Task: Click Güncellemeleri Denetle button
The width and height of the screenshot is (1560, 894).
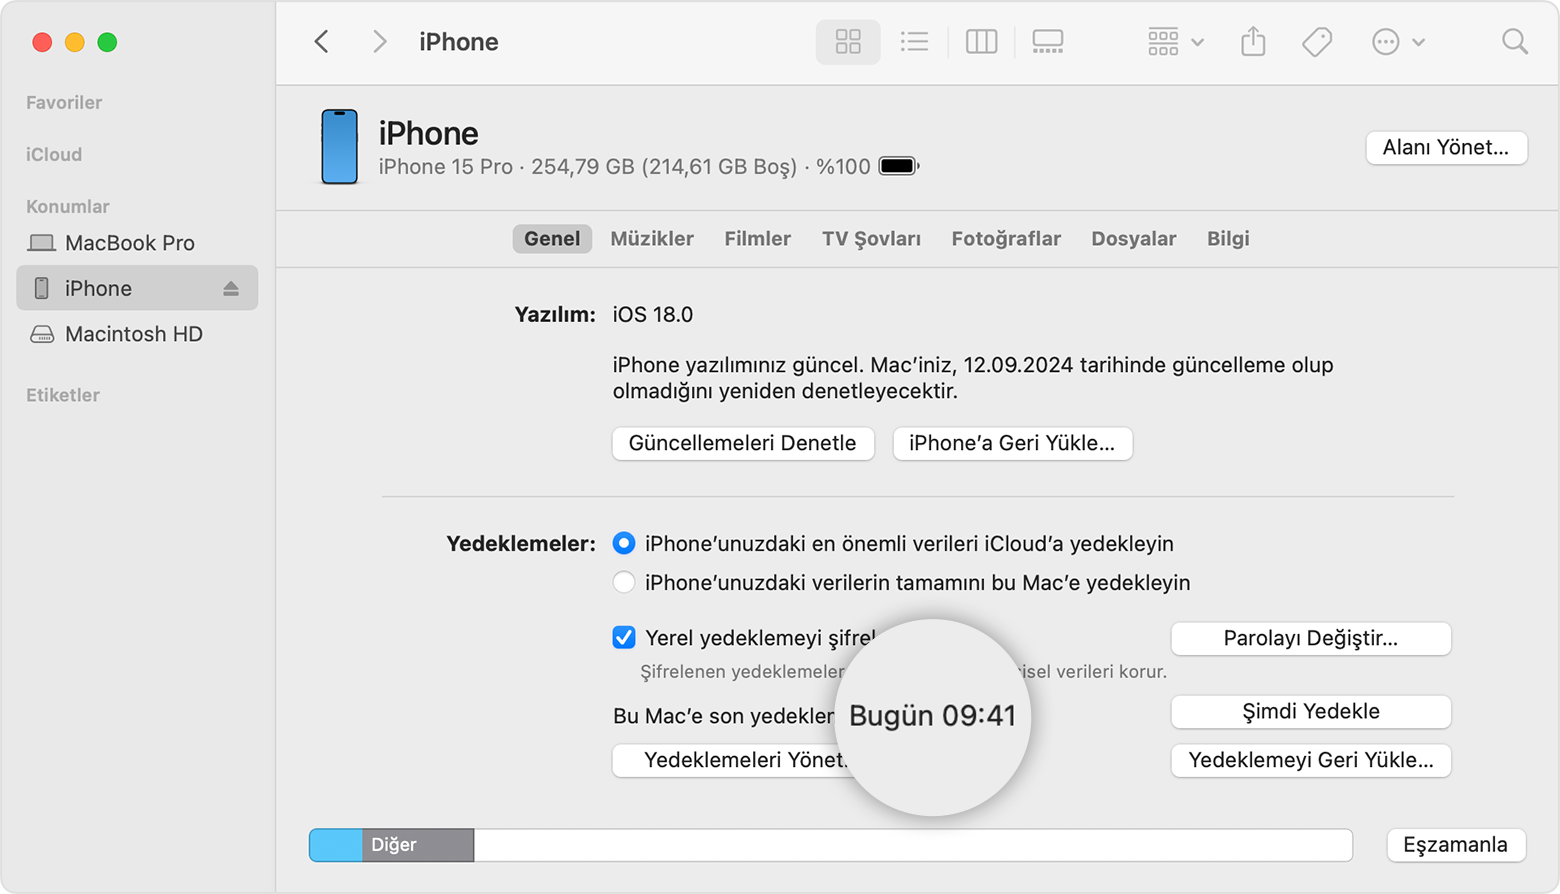Action: pyautogui.click(x=743, y=443)
